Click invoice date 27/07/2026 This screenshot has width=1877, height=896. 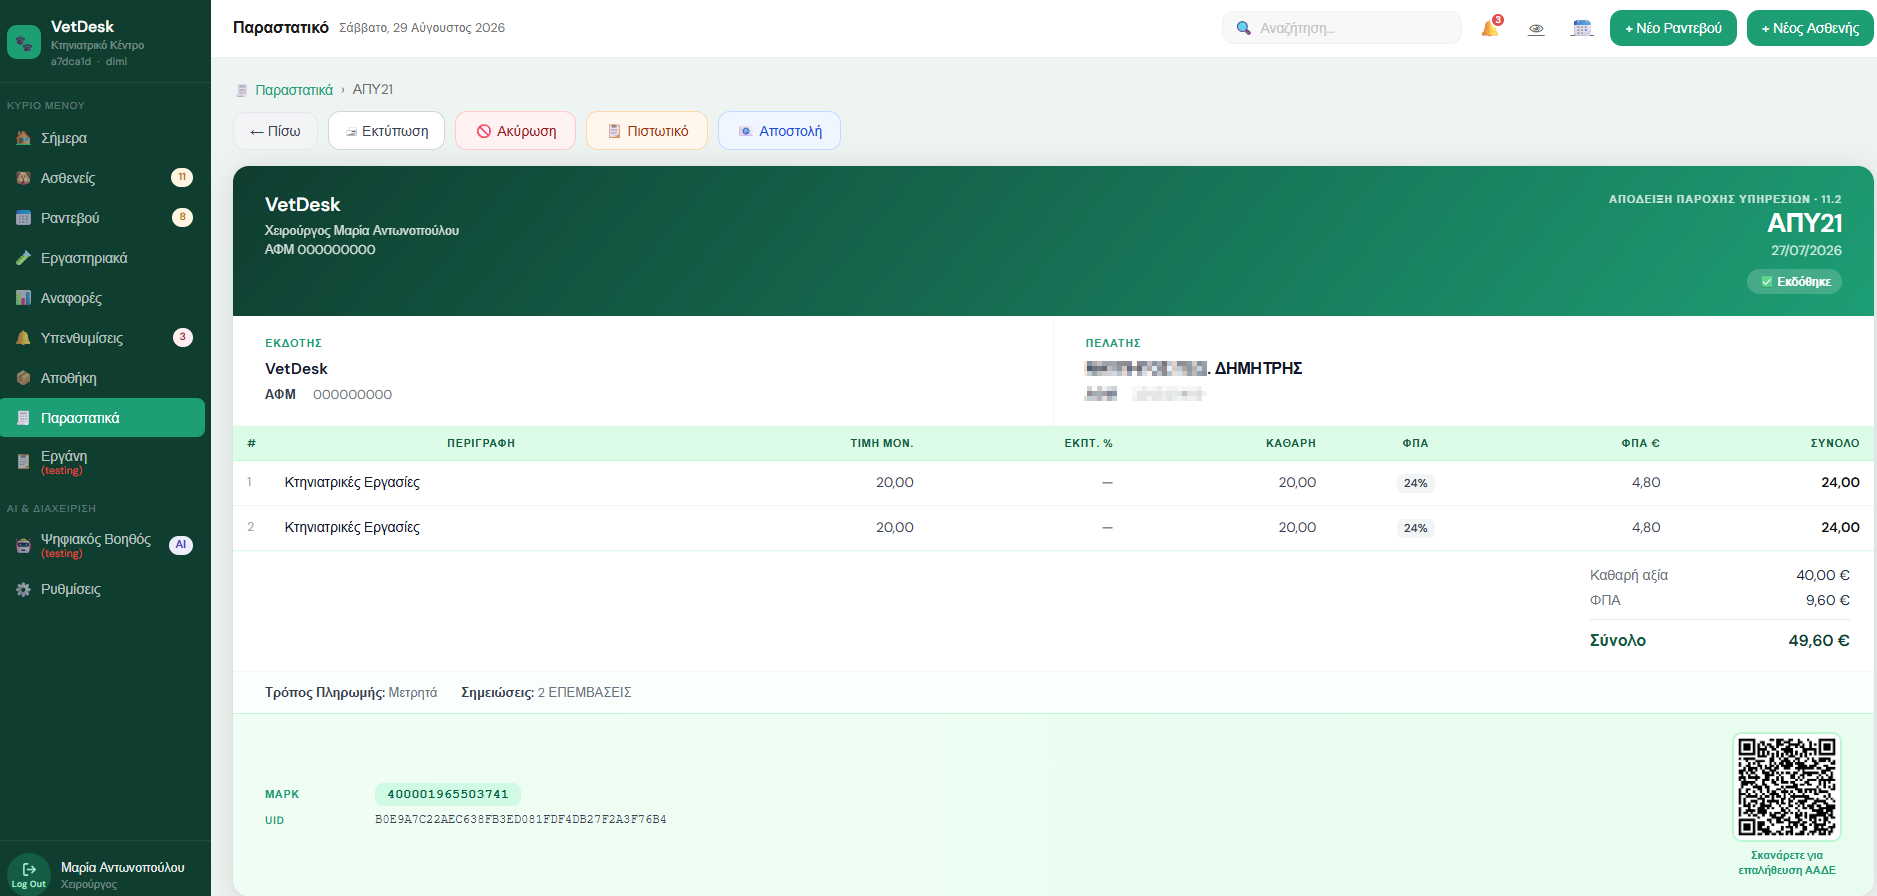point(1806,250)
